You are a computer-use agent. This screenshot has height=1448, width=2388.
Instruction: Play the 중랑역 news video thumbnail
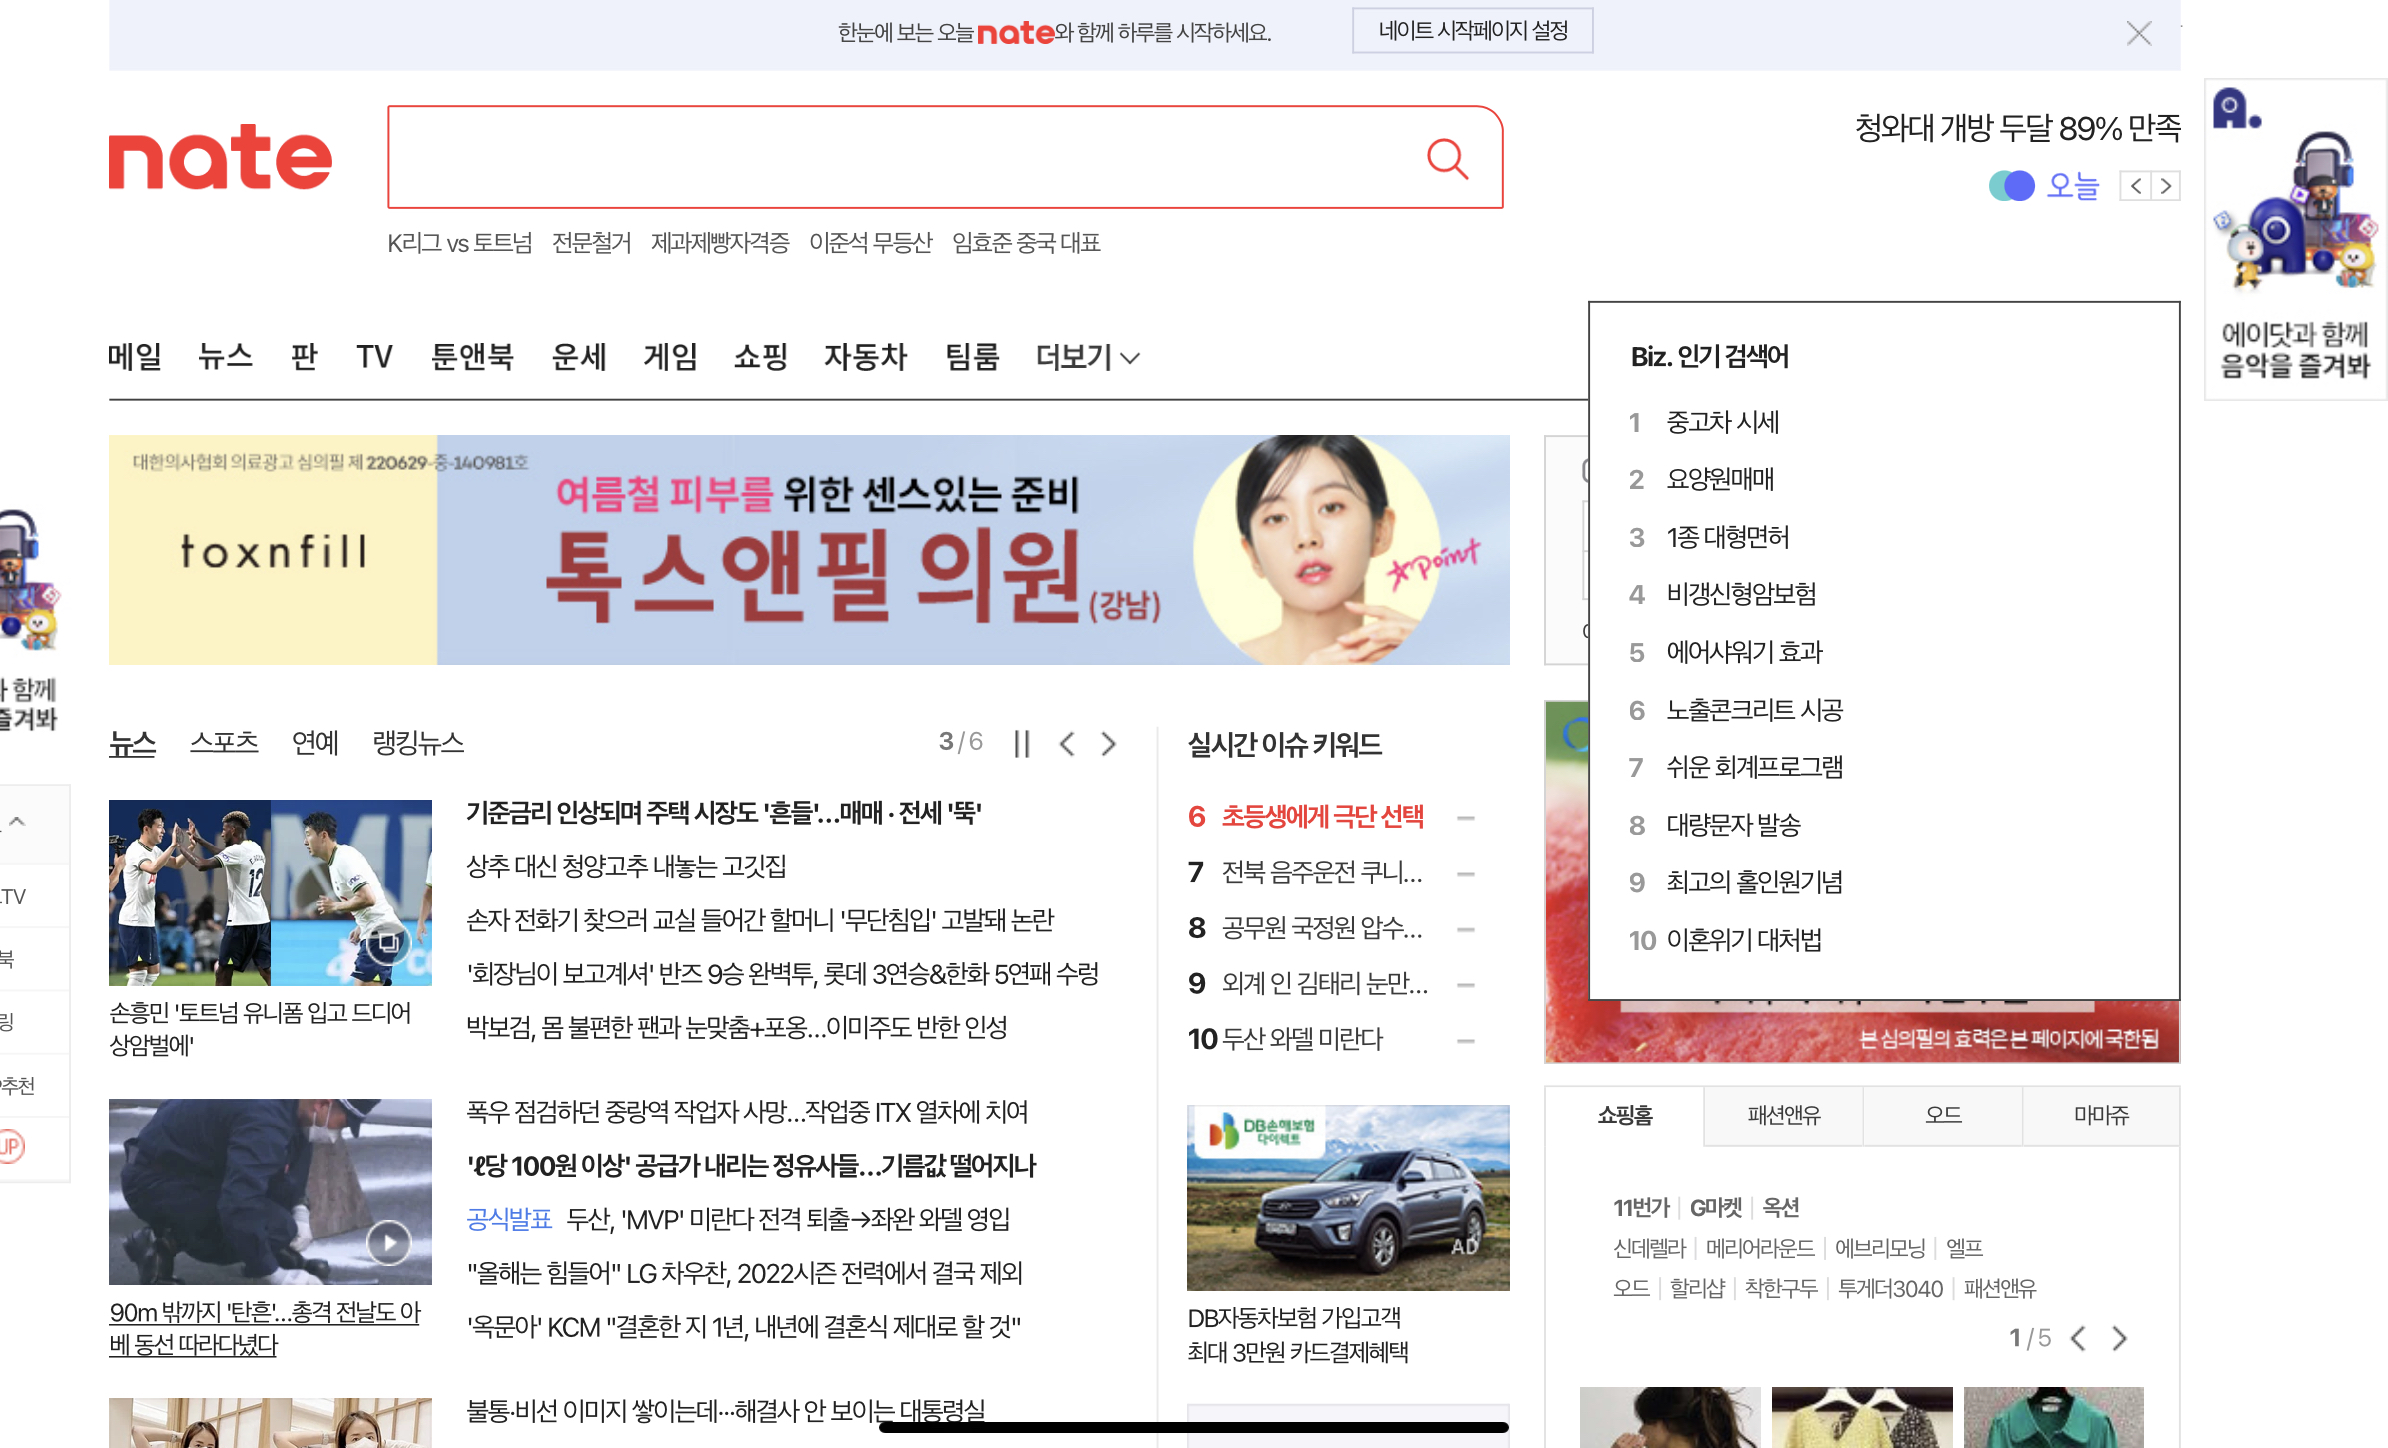tap(388, 1242)
